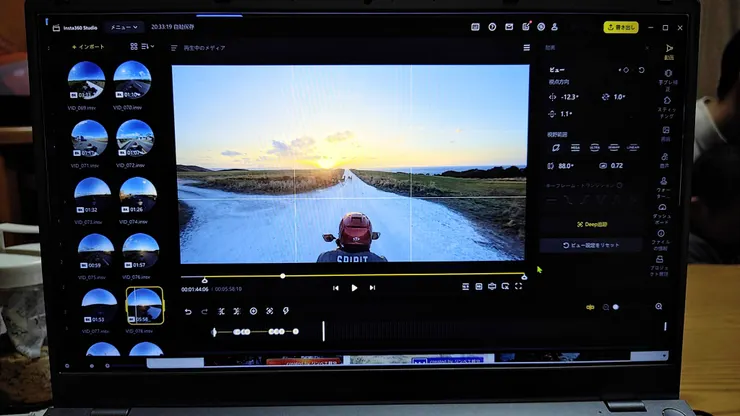Open the ウォーター watermark tab
Viewport: 740px width, 416px height.
coord(664,187)
